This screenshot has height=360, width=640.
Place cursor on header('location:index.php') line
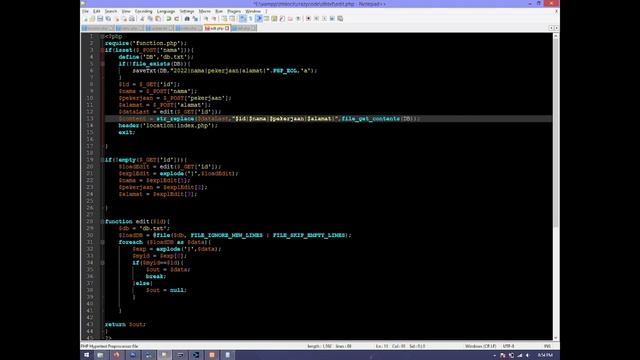tap(168, 126)
